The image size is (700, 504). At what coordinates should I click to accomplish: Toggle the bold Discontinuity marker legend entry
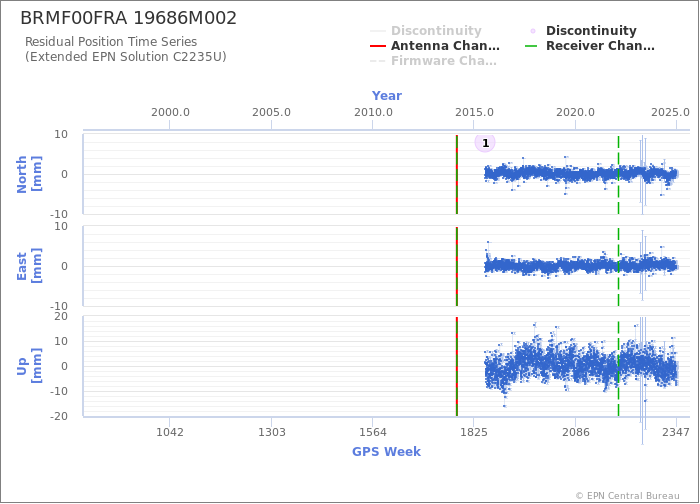click(581, 30)
